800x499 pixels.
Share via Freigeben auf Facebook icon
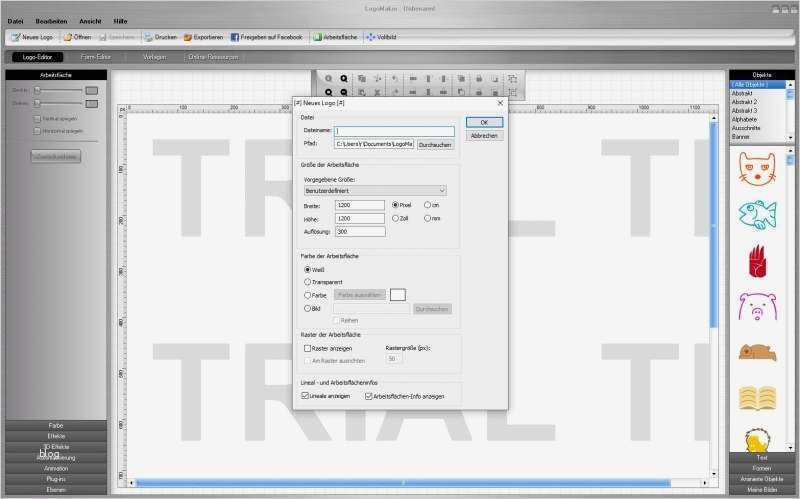(x=235, y=37)
